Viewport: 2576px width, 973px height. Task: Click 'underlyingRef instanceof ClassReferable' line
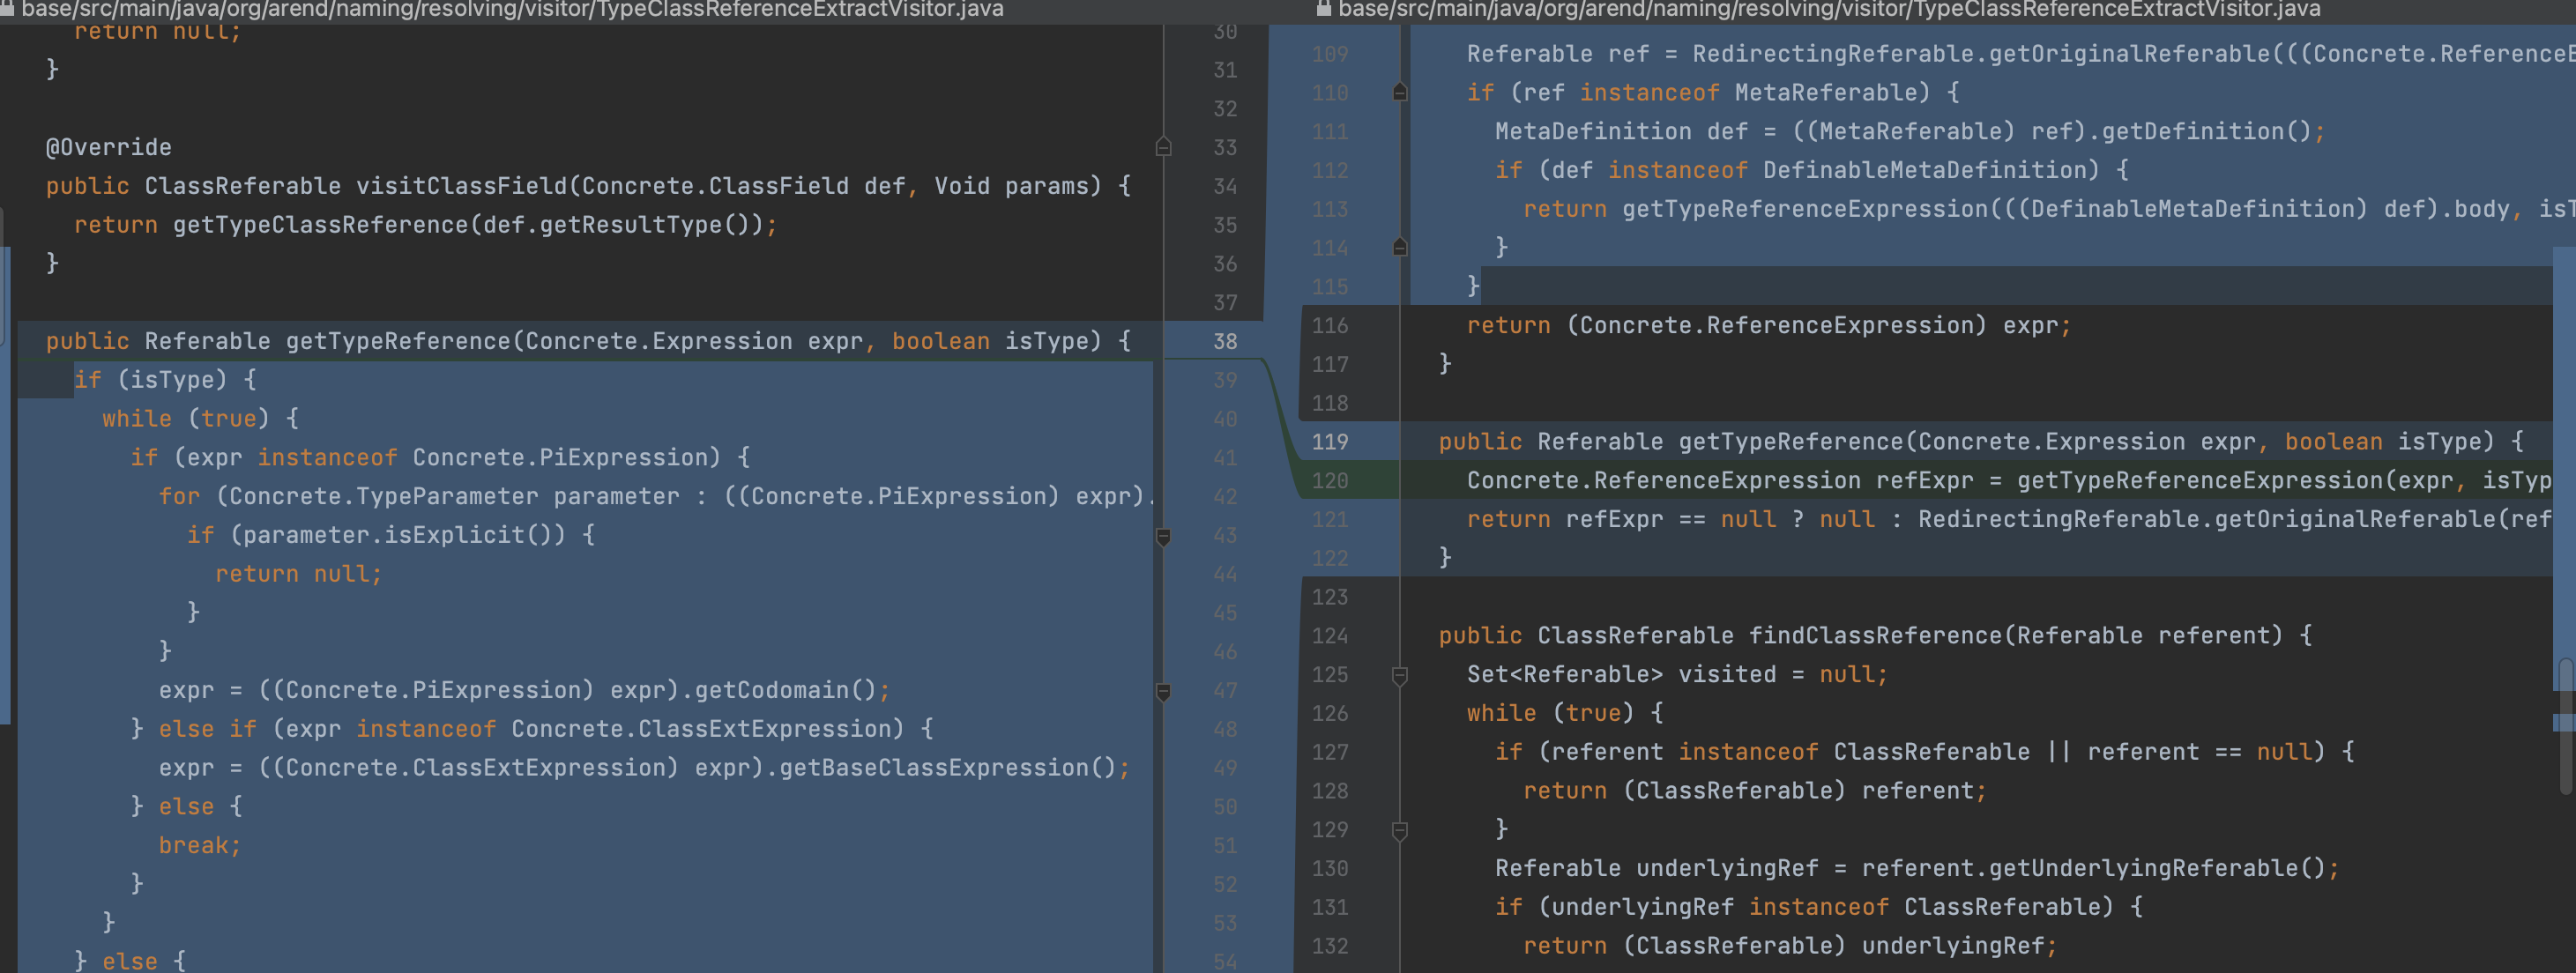[1818, 908]
